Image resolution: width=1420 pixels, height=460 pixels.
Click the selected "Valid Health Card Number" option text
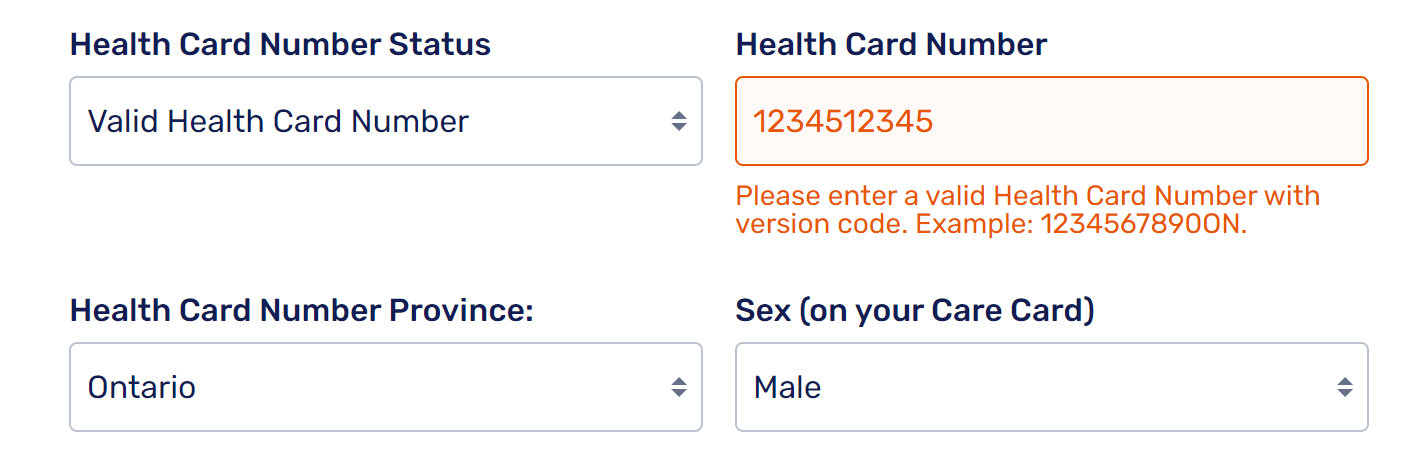(278, 122)
